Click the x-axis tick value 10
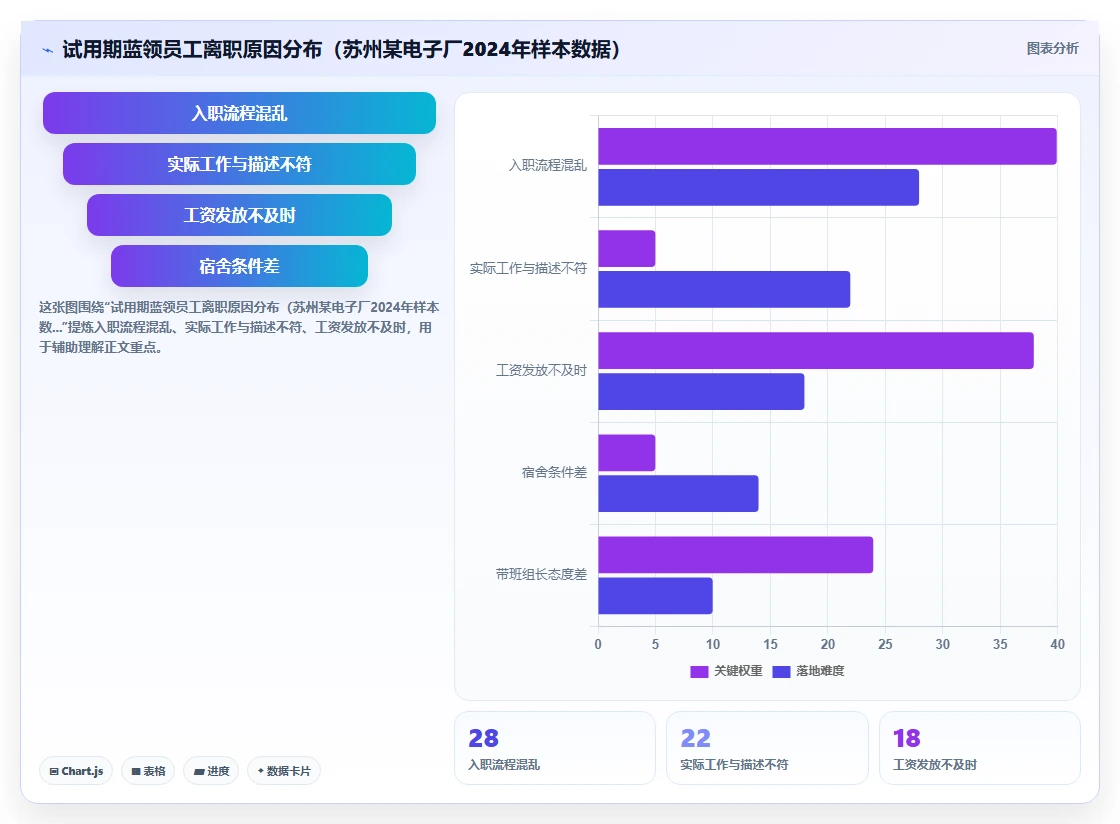Viewport: 1120px width, 824px height. tap(713, 644)
